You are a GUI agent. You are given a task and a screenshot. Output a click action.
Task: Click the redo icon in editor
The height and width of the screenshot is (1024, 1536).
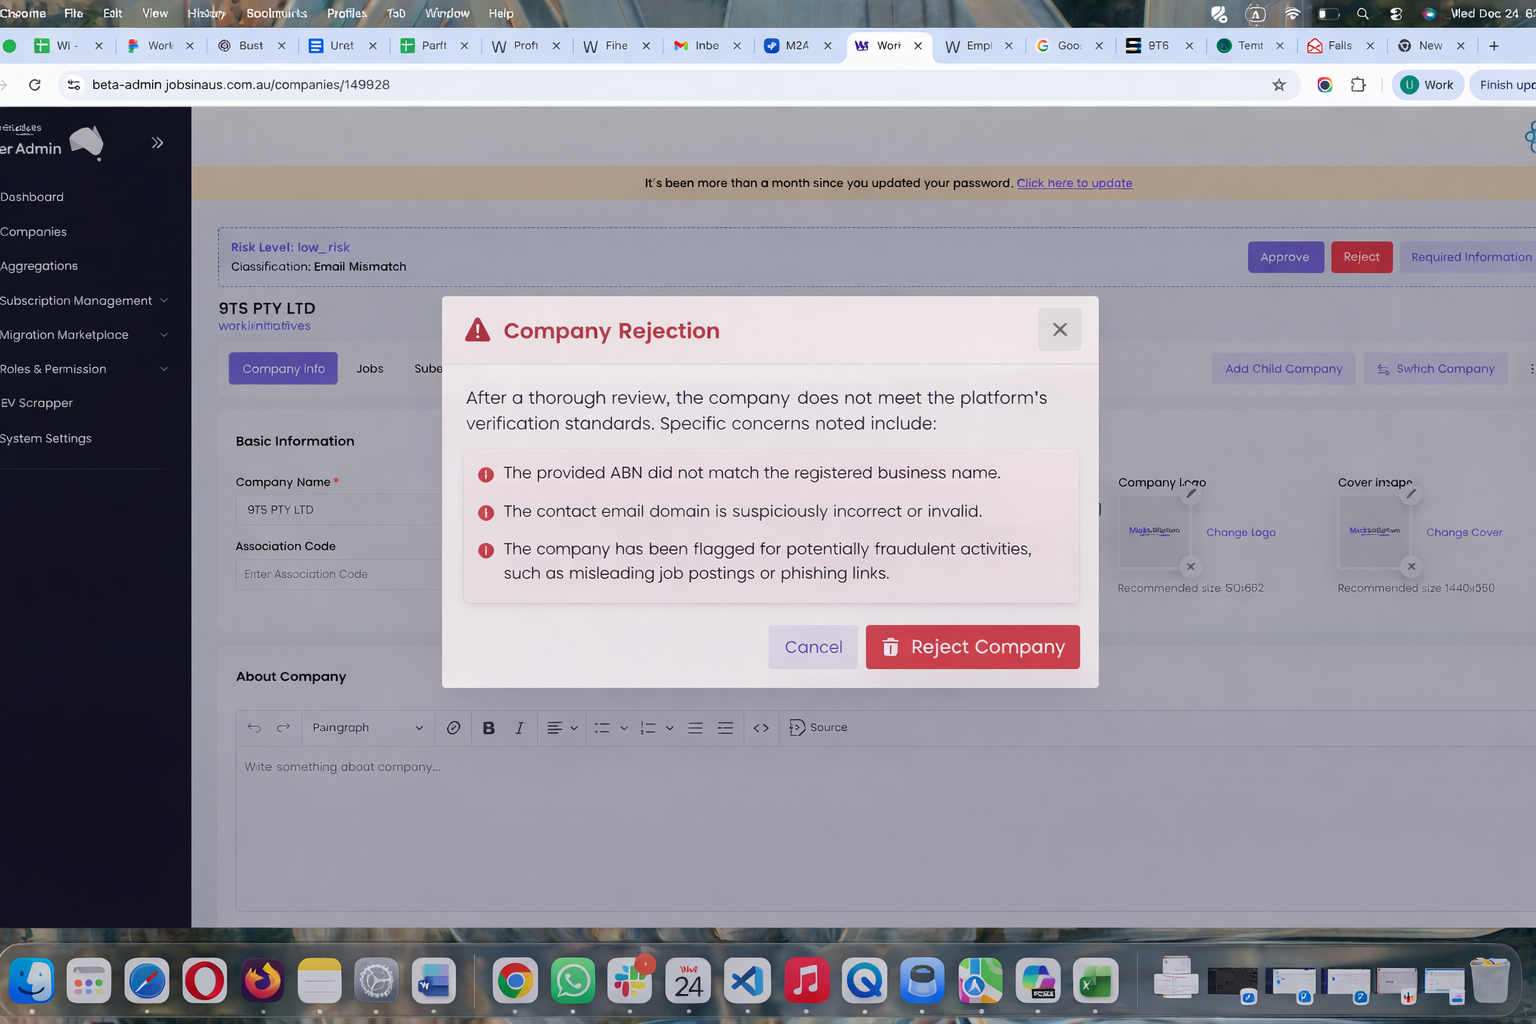click(283, 728)
